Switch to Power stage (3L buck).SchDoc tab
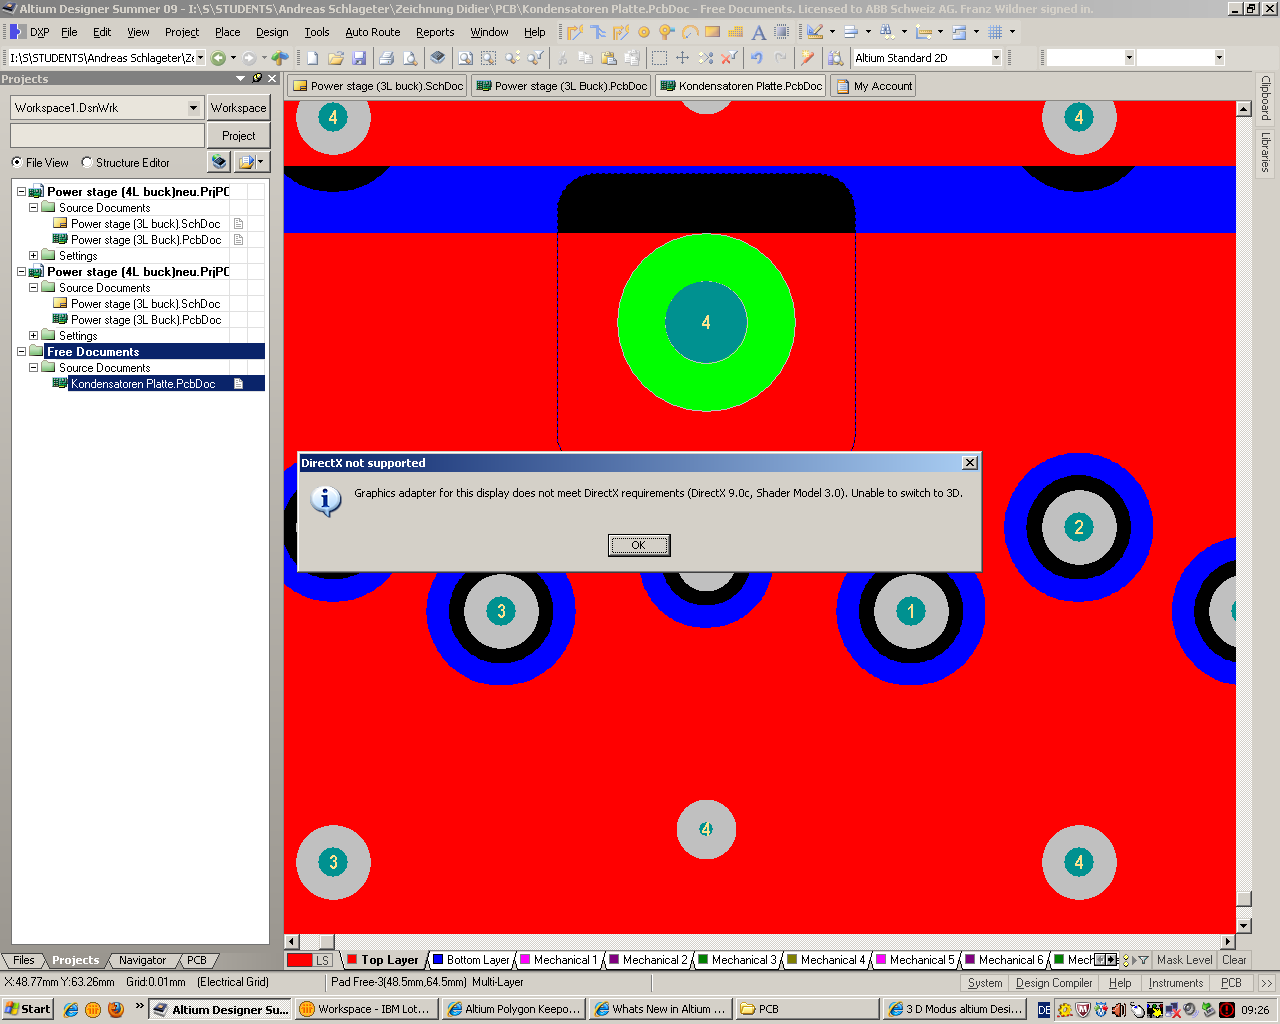Screen dimensions: 1280x1024 (377, 86)
